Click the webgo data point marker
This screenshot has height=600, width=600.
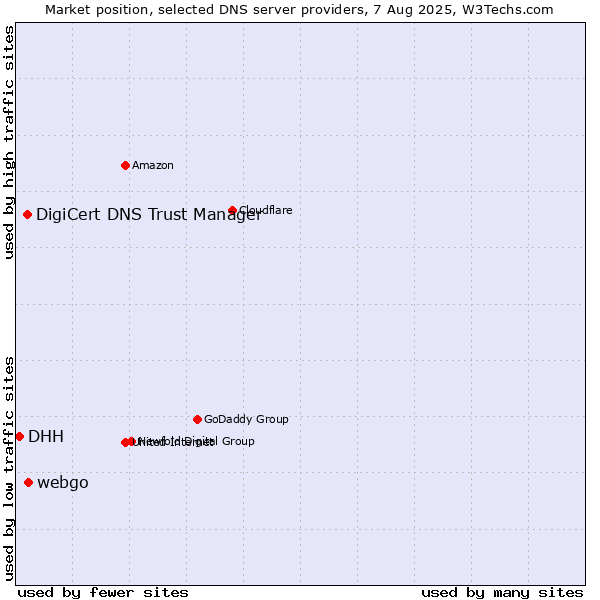coord(28,483)
